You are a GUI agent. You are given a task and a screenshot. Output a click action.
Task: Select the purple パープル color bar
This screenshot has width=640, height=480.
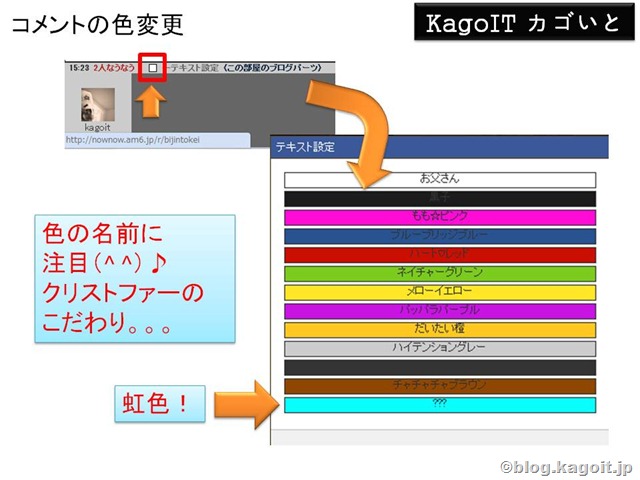pos(440,311)
